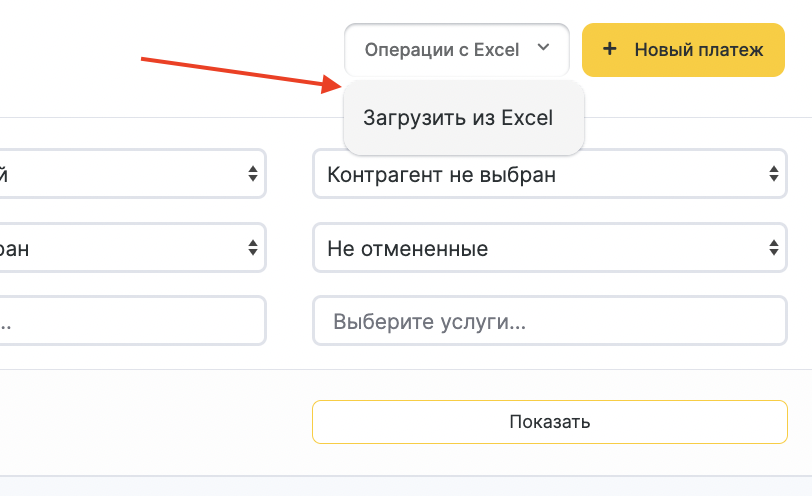Viewport: 812px width, 496px height.
Task: Focus the Выберите услуги input field
Action: click(549, 321)
